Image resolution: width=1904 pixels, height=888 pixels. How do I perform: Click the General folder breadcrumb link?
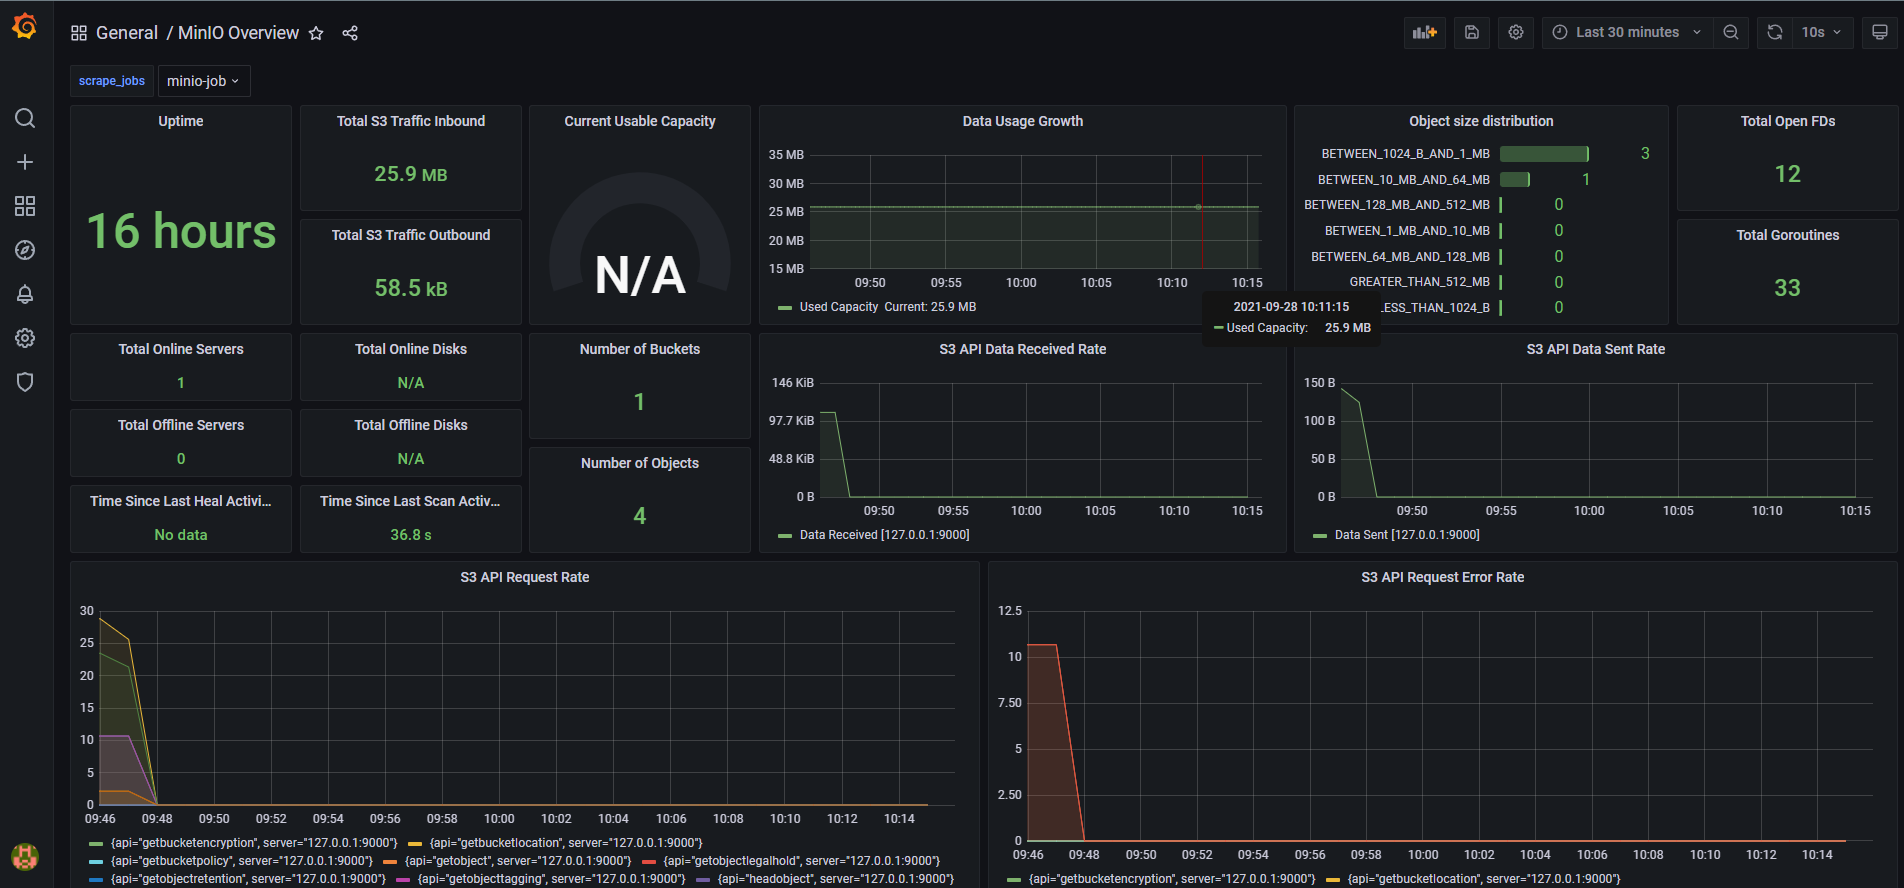pos(127,33)
